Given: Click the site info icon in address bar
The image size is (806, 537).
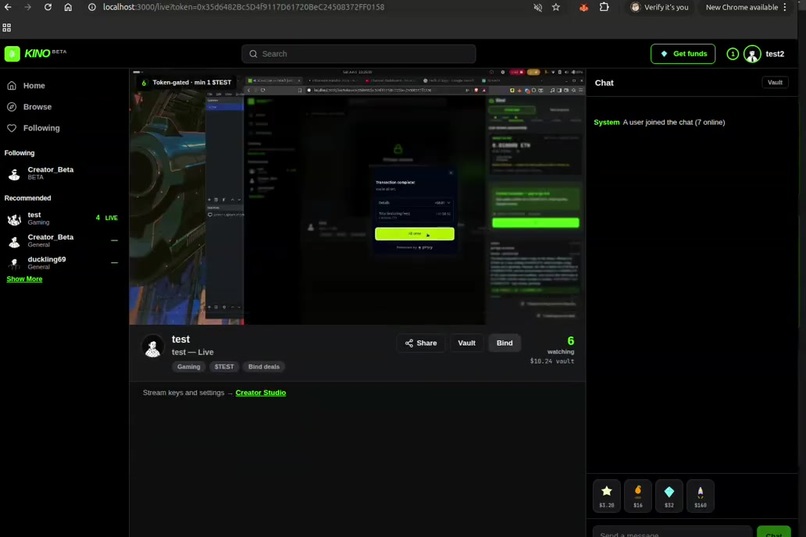Looking at the screenshot, I should tap(92, 7).
